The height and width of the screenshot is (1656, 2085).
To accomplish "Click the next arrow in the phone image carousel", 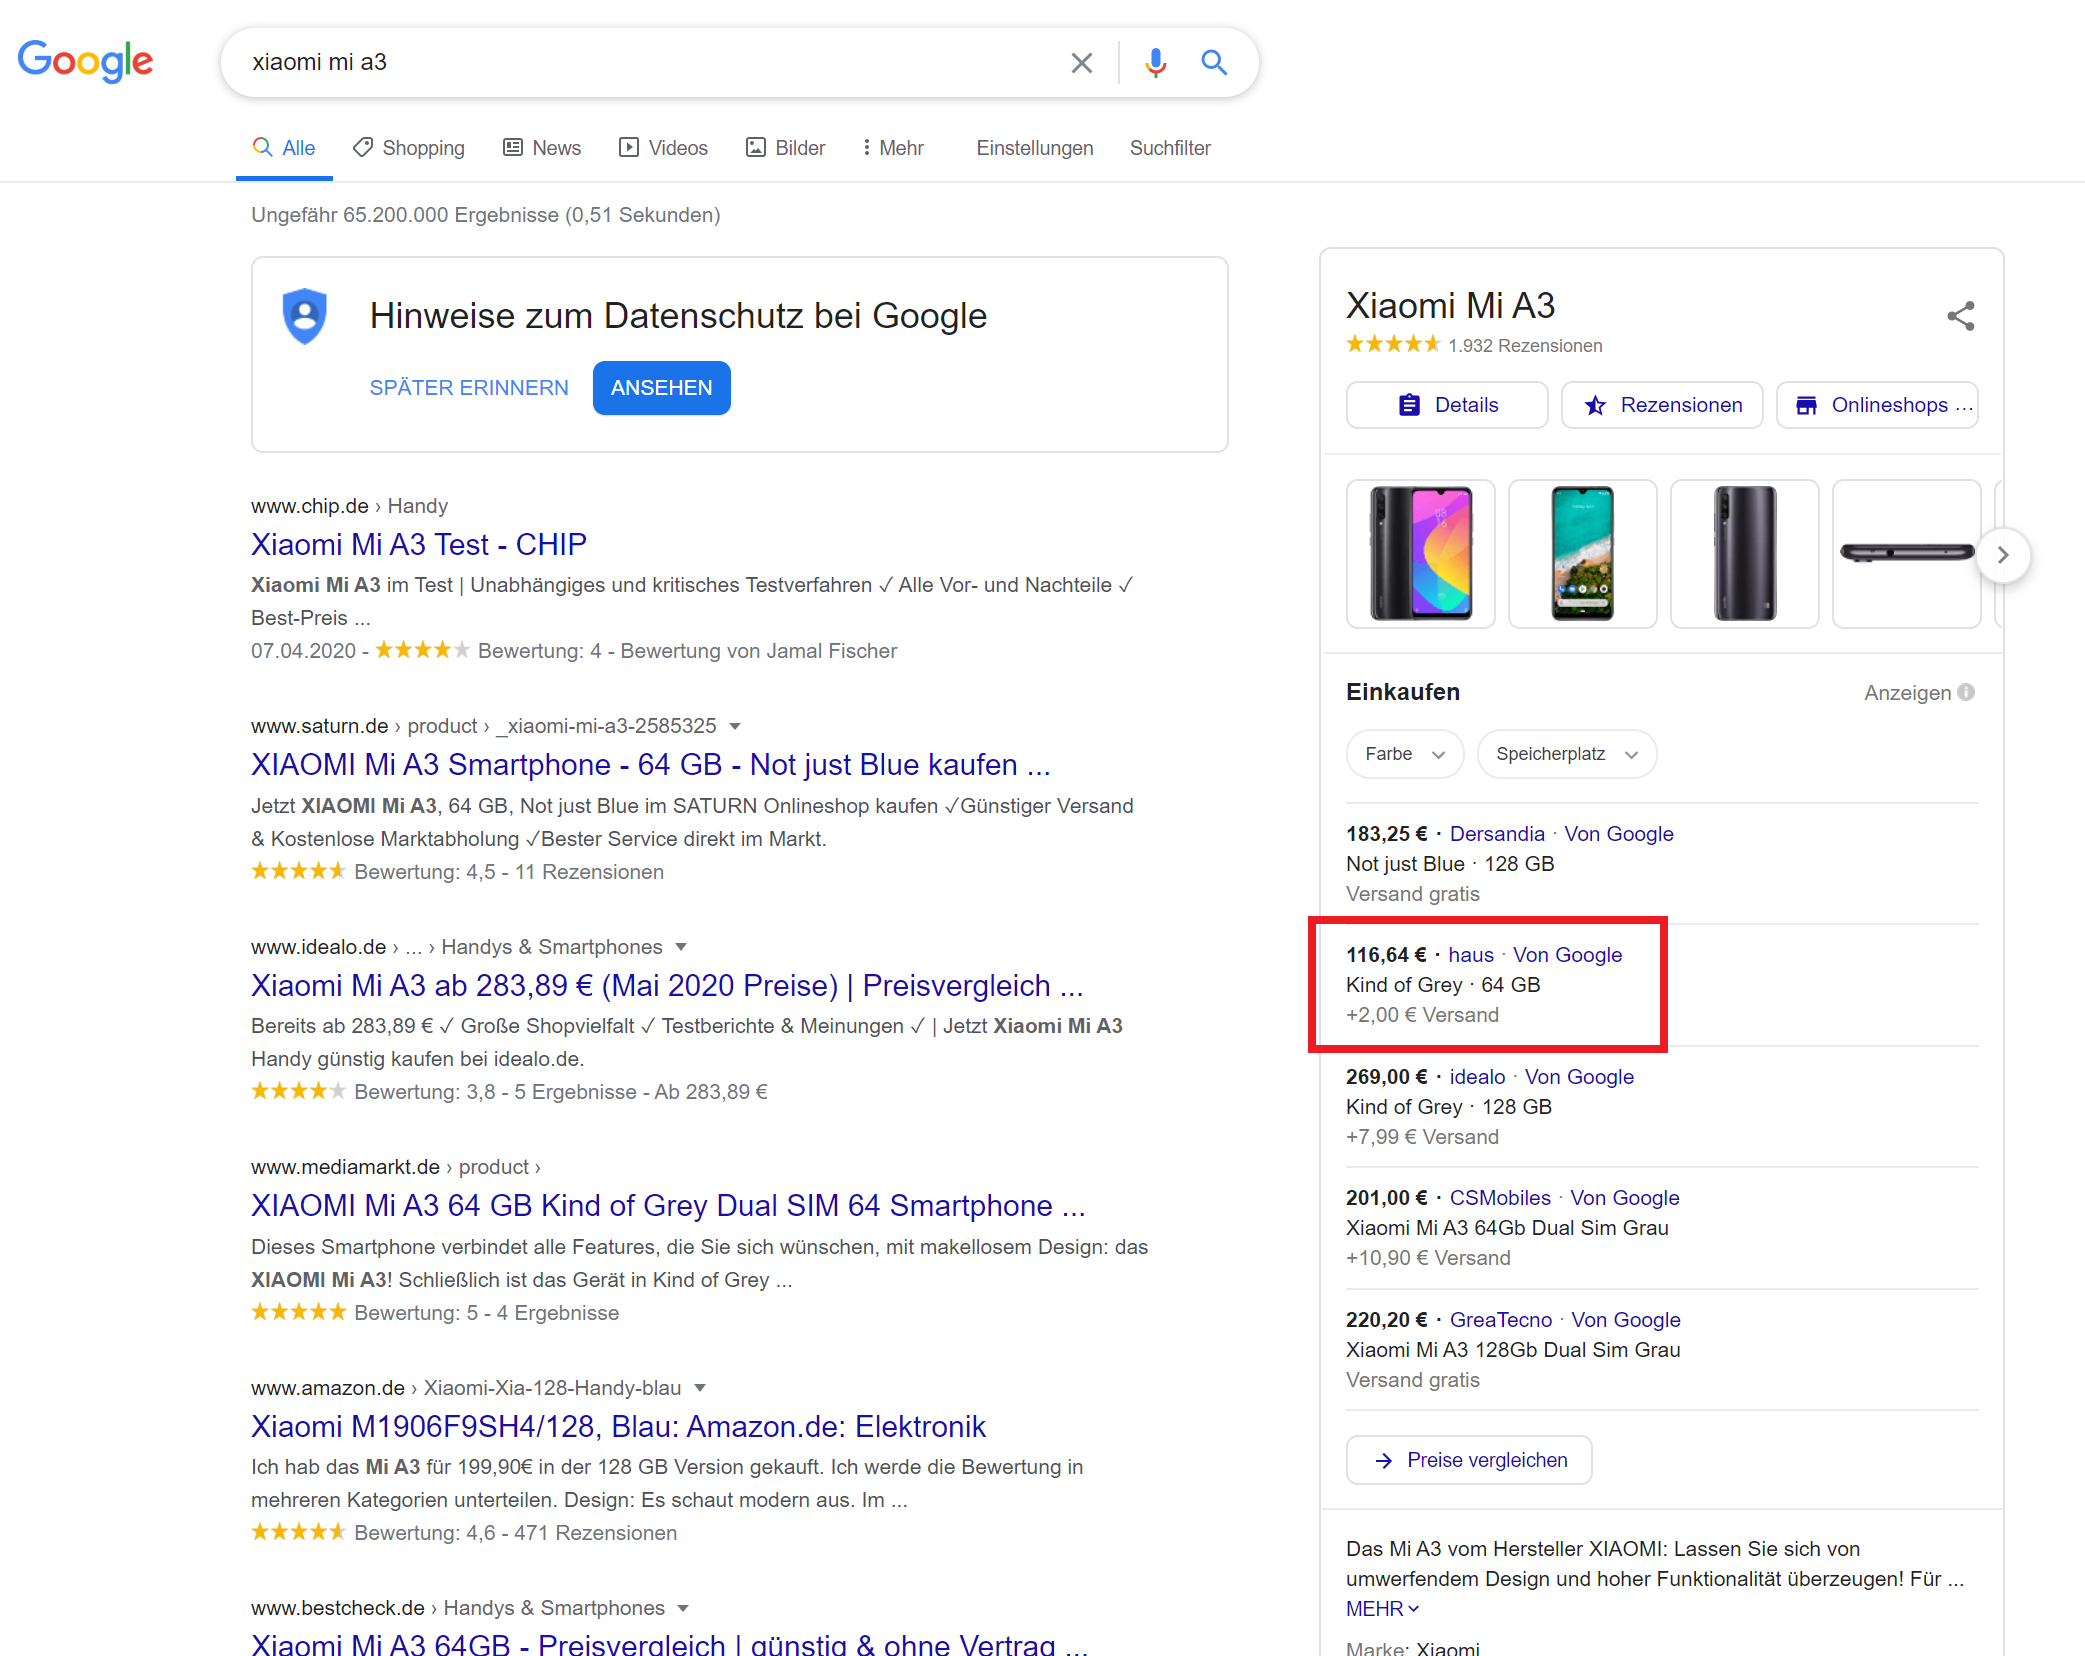I will click(2003, 554).
